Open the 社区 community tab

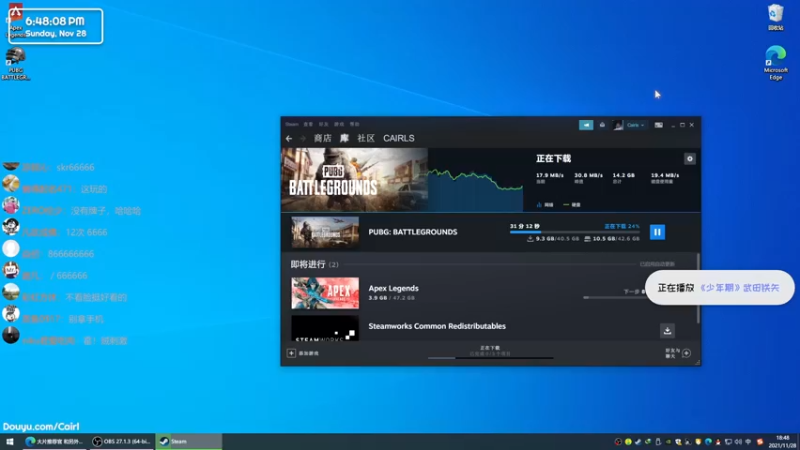(366, 138)
